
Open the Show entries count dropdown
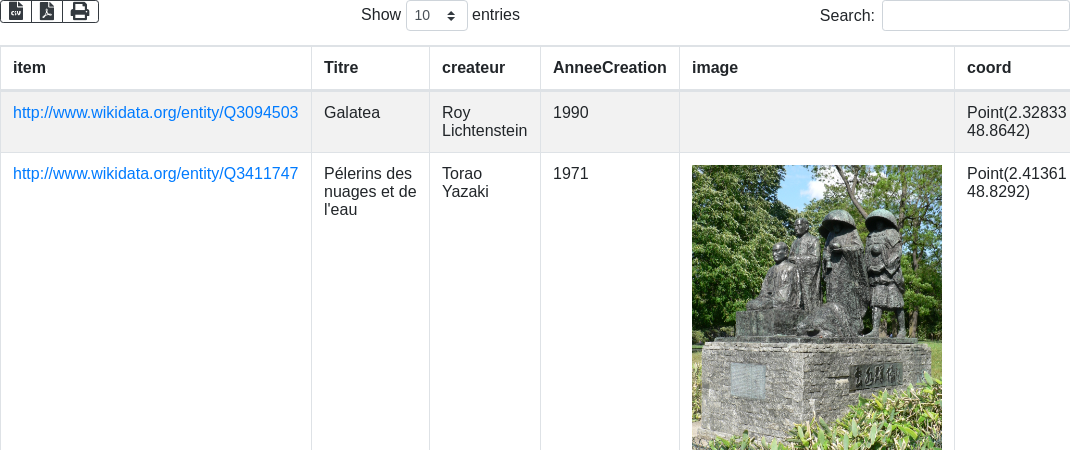tap(436, 15)
